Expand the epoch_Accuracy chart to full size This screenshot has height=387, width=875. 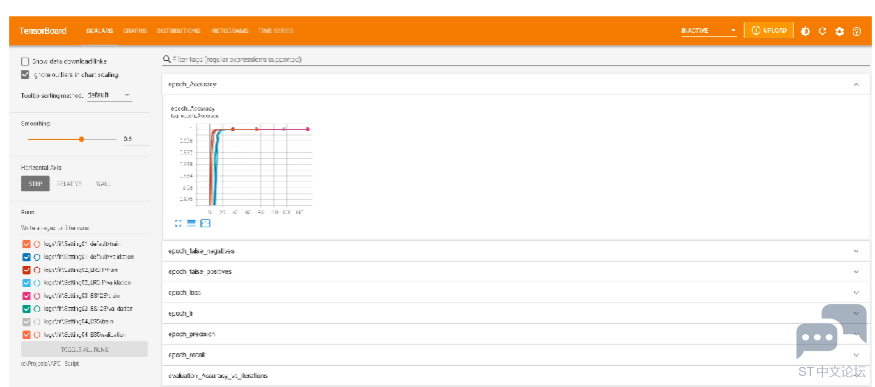point(178,223)
